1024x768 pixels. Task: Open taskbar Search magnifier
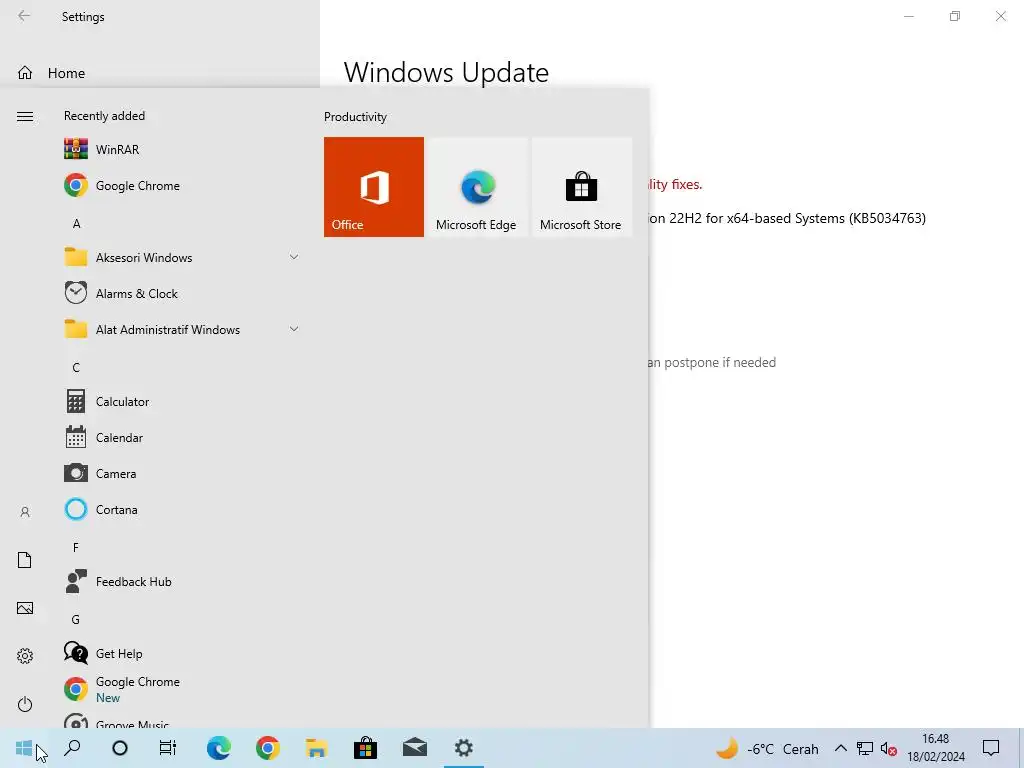[72, 748]
